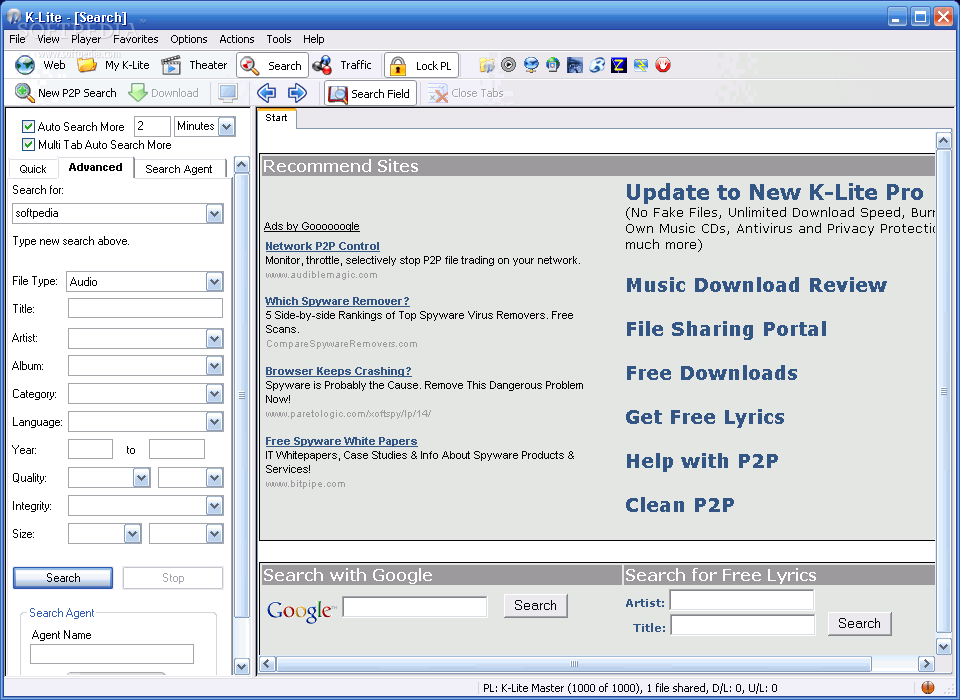Click the search panel scroll down arrow
The width and height of the screenshot is (960, 700).
(x=242, y=666)
